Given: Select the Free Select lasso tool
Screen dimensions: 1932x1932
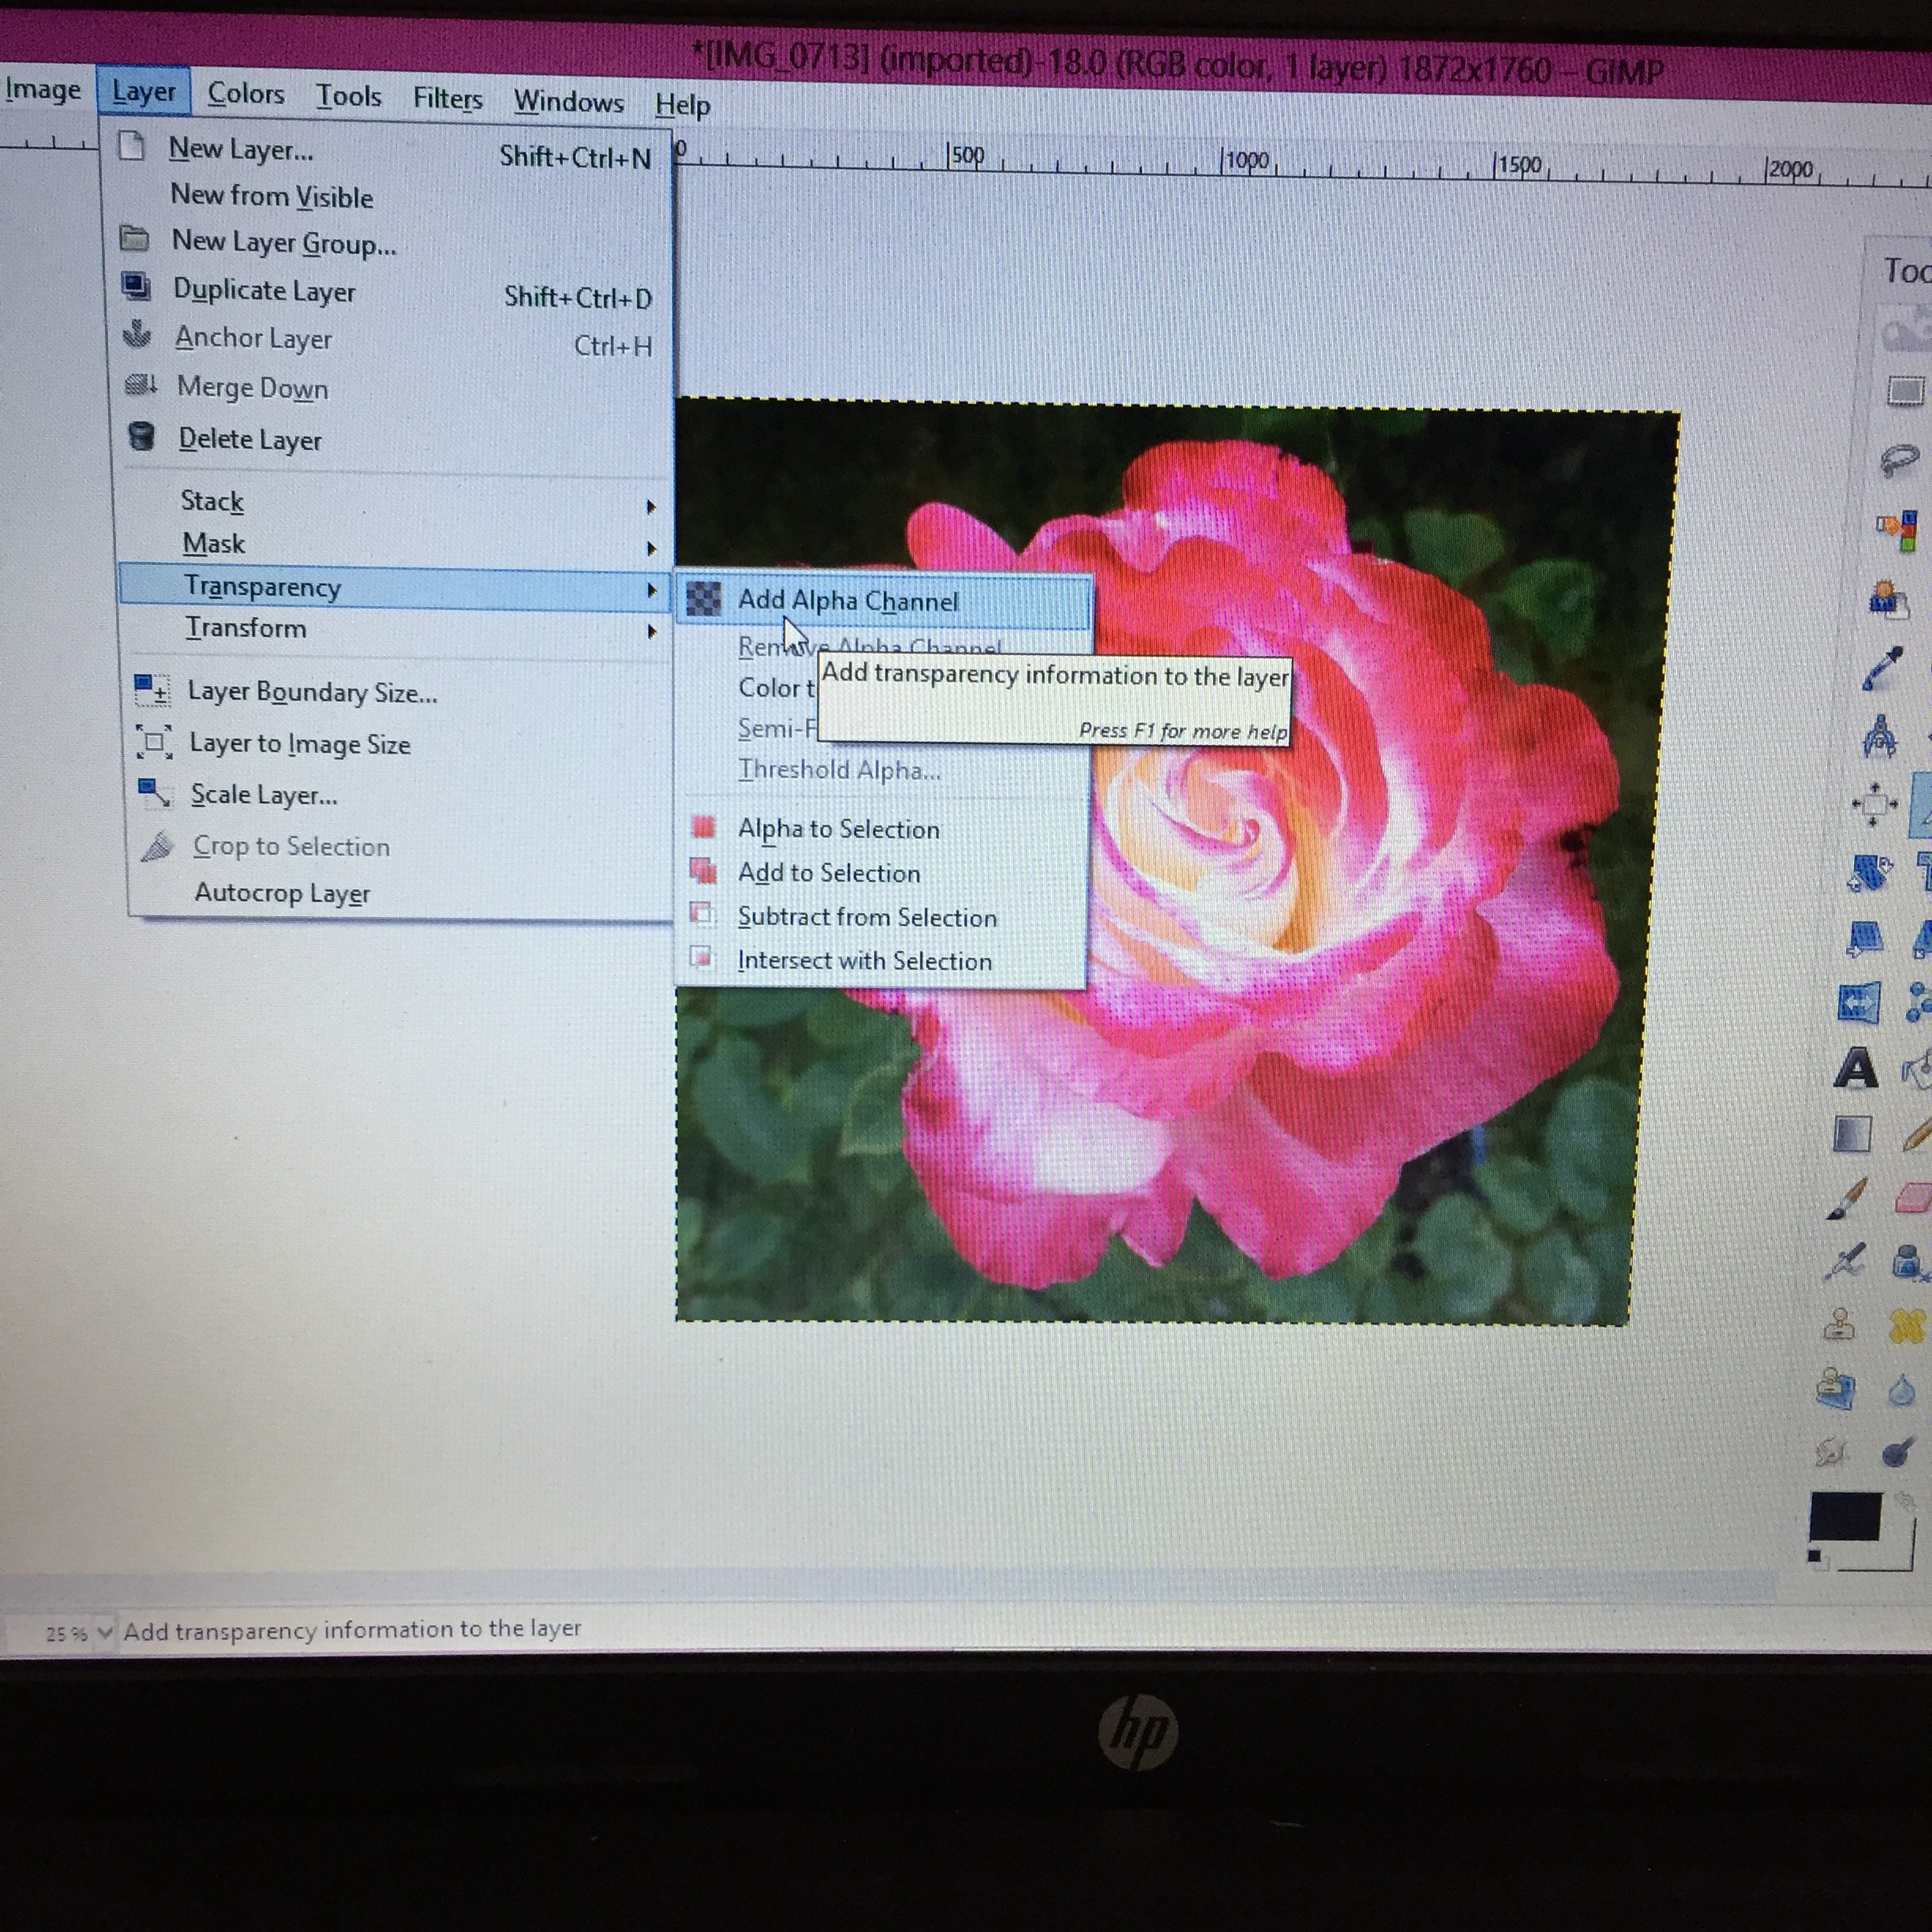Looking at the screenshot, I should click(x=1901, y=460).
